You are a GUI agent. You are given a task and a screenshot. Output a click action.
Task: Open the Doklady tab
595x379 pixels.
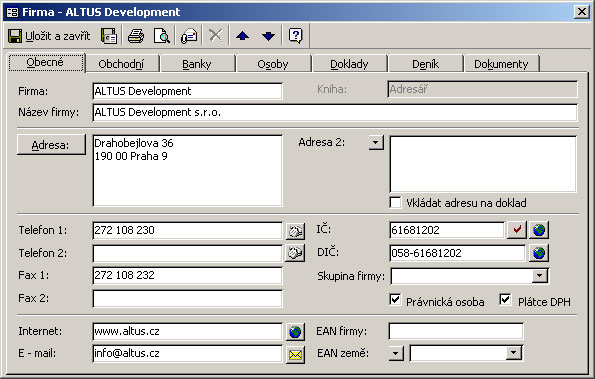[349, 64]
